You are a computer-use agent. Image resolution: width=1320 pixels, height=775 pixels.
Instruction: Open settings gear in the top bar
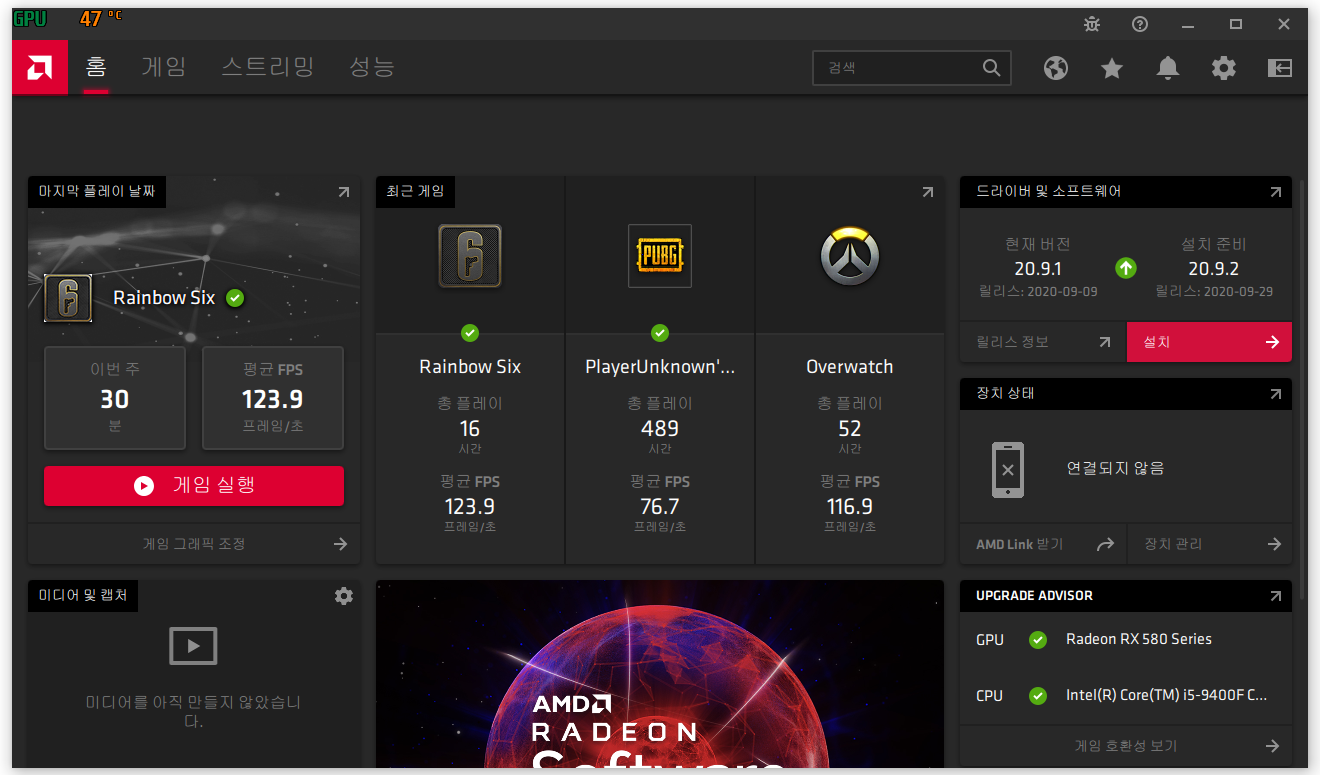[1224, 68]
